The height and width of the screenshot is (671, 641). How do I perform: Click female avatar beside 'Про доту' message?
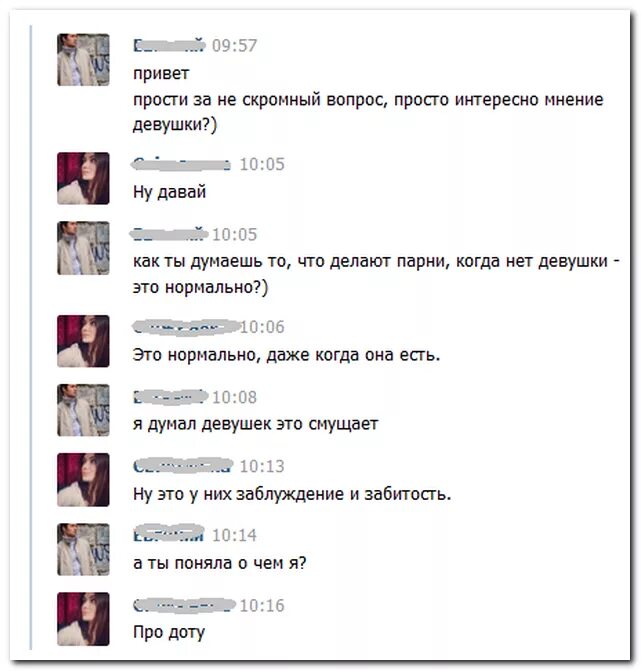point(83,619)
